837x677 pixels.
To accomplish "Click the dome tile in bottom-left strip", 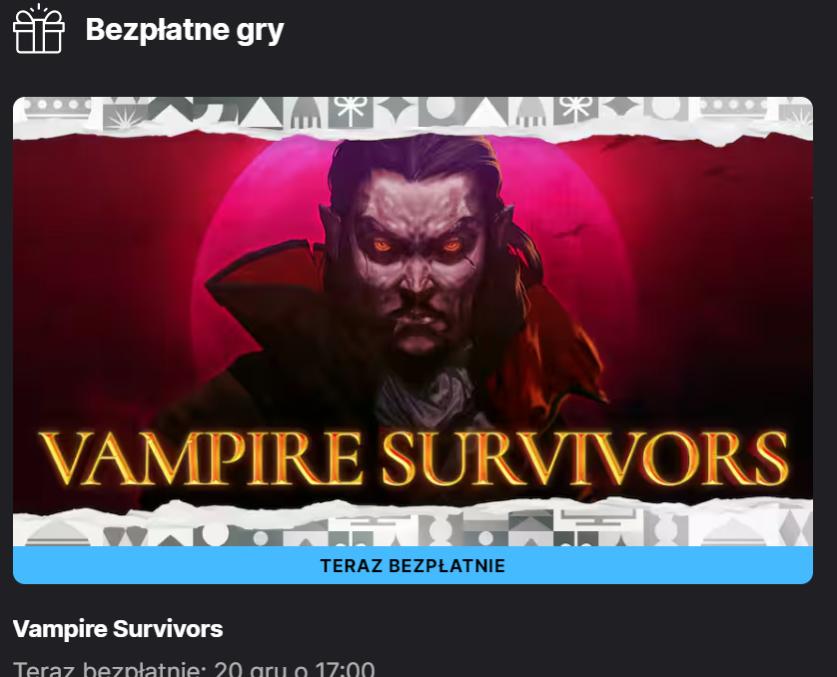I will click(58, 533).
